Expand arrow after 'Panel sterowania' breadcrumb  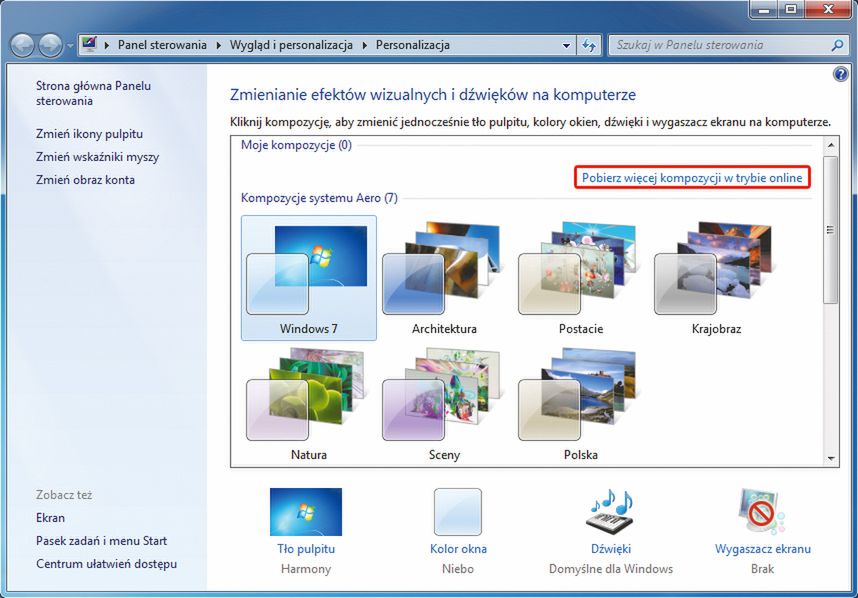coord(218,45)
